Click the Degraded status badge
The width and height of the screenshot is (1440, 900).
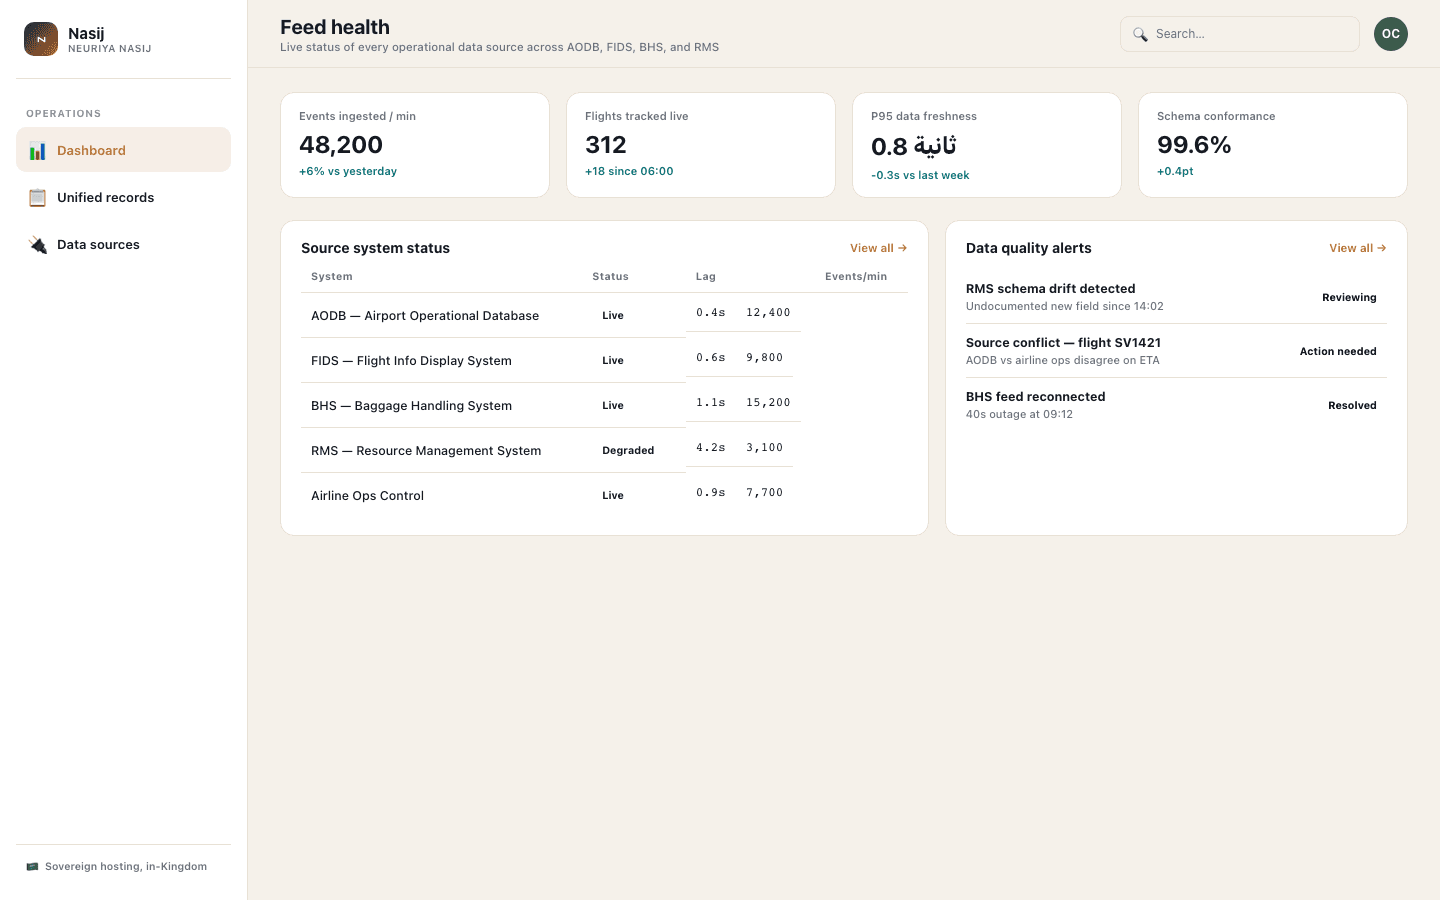(x=628, y=451)
